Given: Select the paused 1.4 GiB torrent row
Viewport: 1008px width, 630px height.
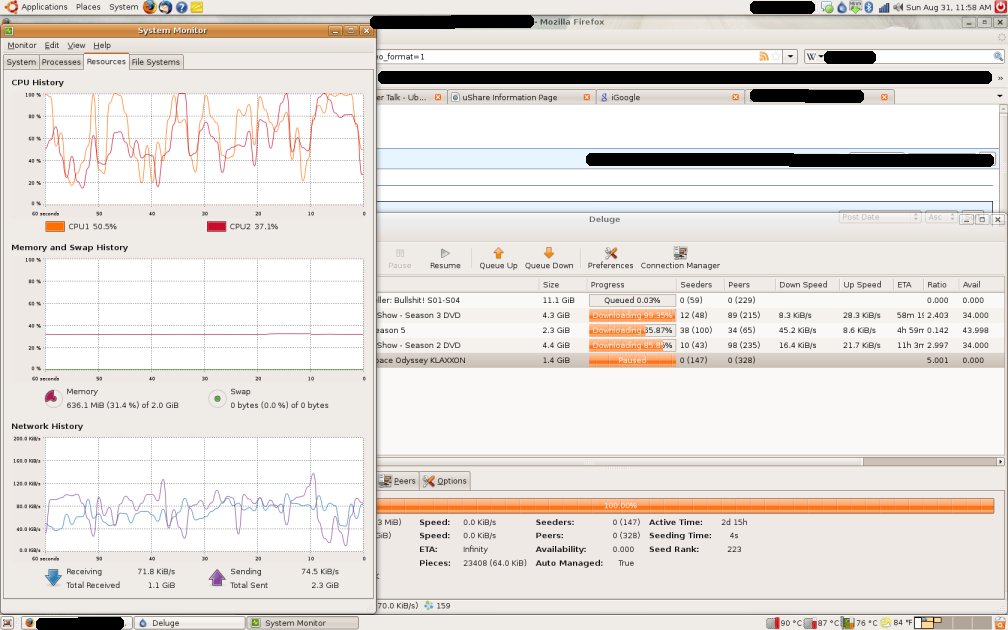Looking at the screenshot, I should pos(690,361).
